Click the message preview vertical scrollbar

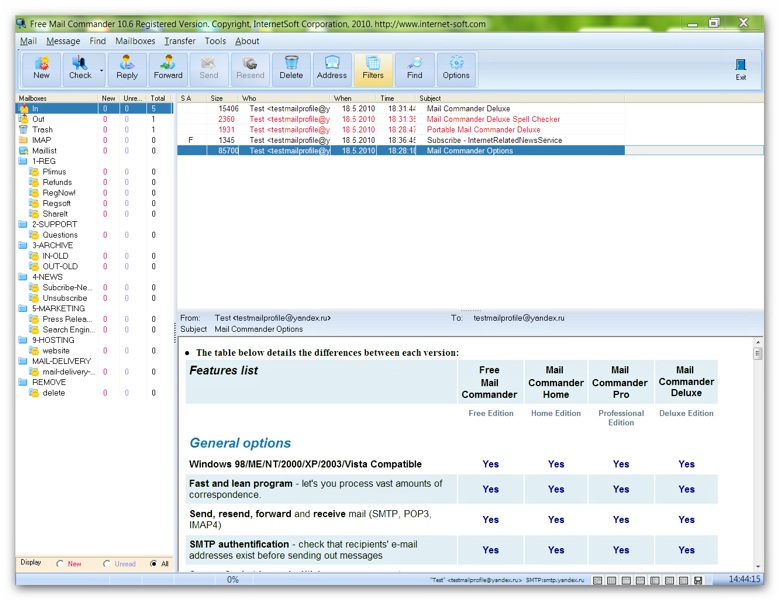[758, 454]
